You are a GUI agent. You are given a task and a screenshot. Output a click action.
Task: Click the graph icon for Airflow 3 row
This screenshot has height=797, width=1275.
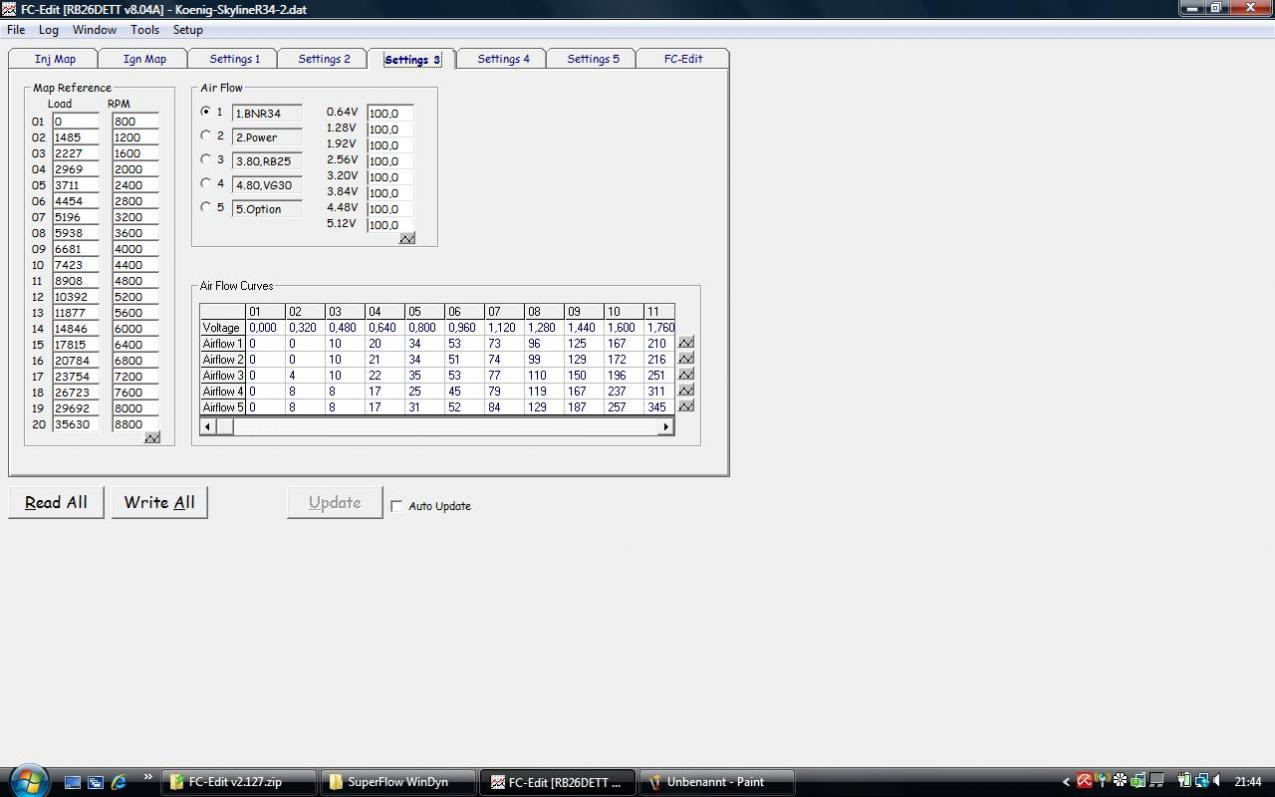pos(686,375)
